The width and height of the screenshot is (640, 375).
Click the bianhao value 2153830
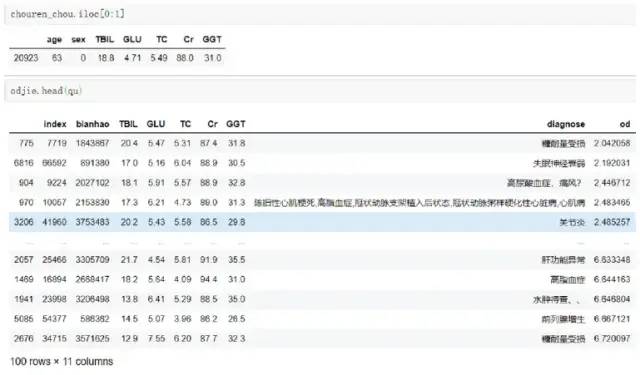[92, 202]
